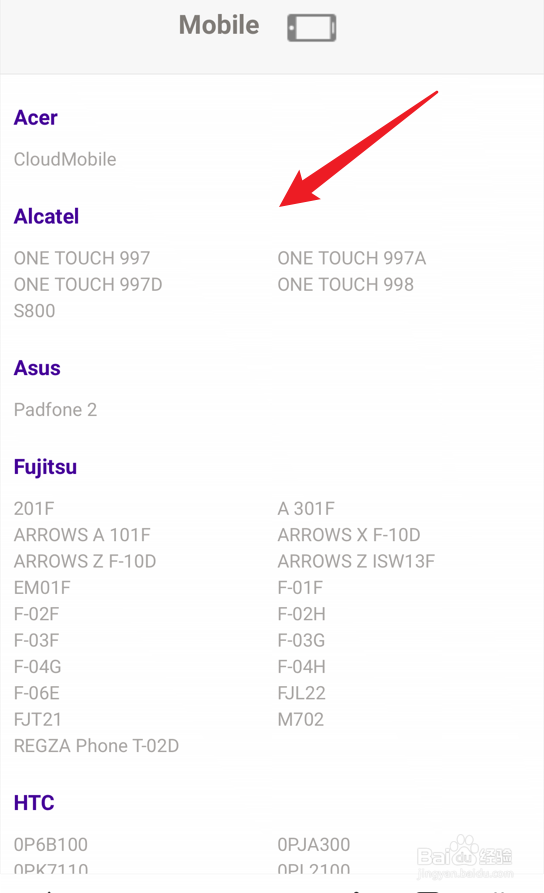Viewport: 544px width, 893px height.
Task: Open the Alcatel brand heading
Action: 46,216
